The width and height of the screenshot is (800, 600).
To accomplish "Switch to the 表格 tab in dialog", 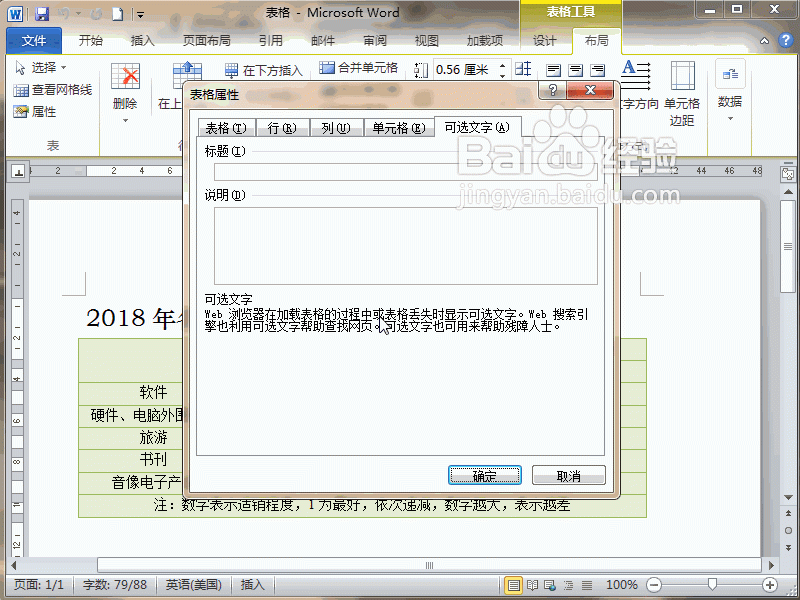I will click(225, 127).
